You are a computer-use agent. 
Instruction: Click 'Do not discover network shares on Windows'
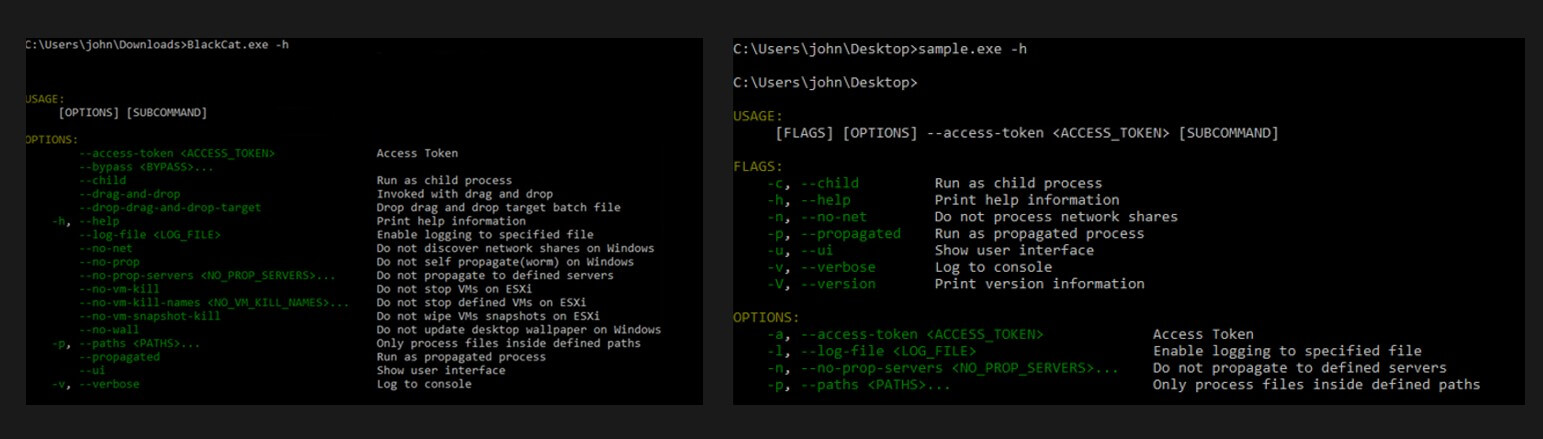[515, 248]
